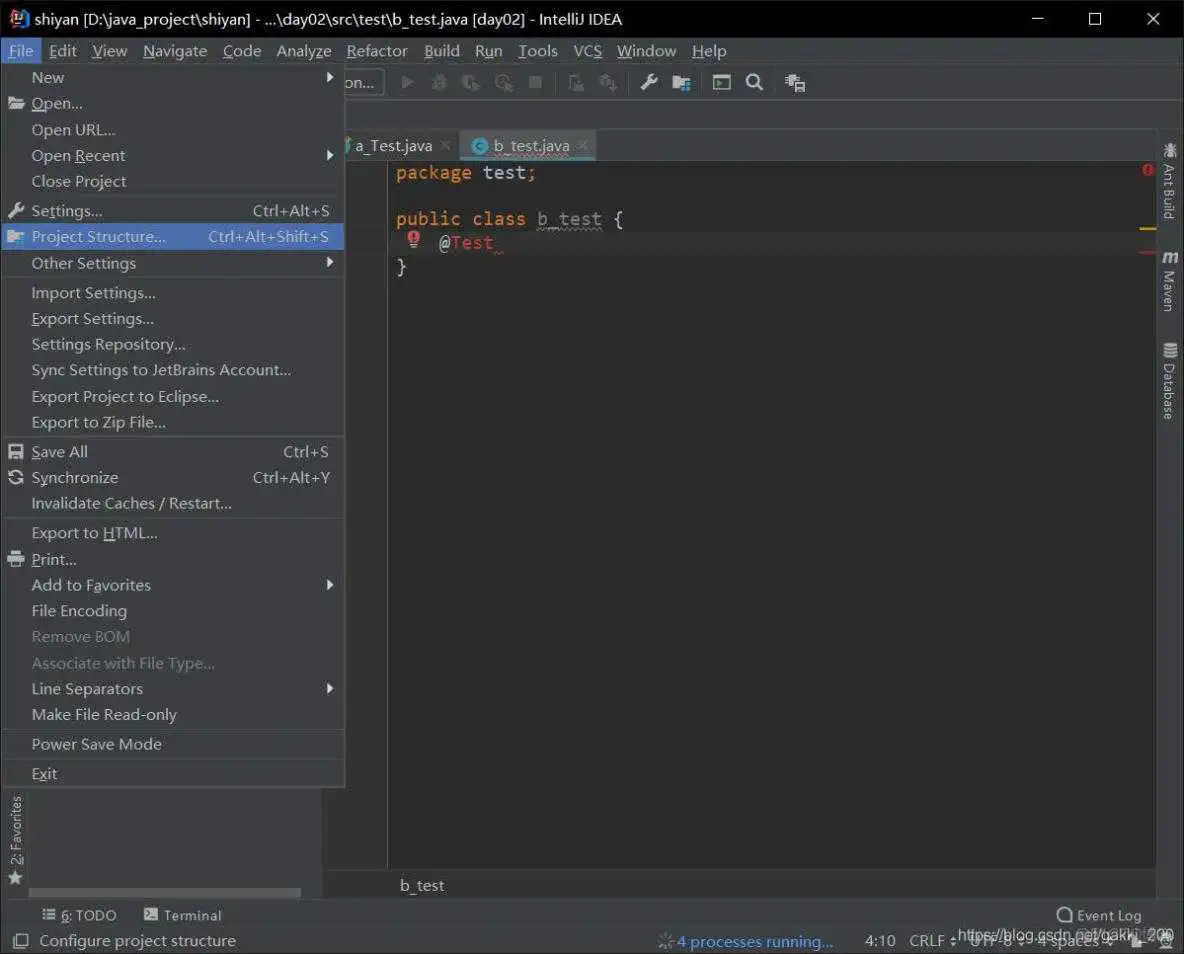This screenshot has width=1184, height=954.
Task: Open the Event Log
Action: pyautogui.click(x=1100, y=914)
